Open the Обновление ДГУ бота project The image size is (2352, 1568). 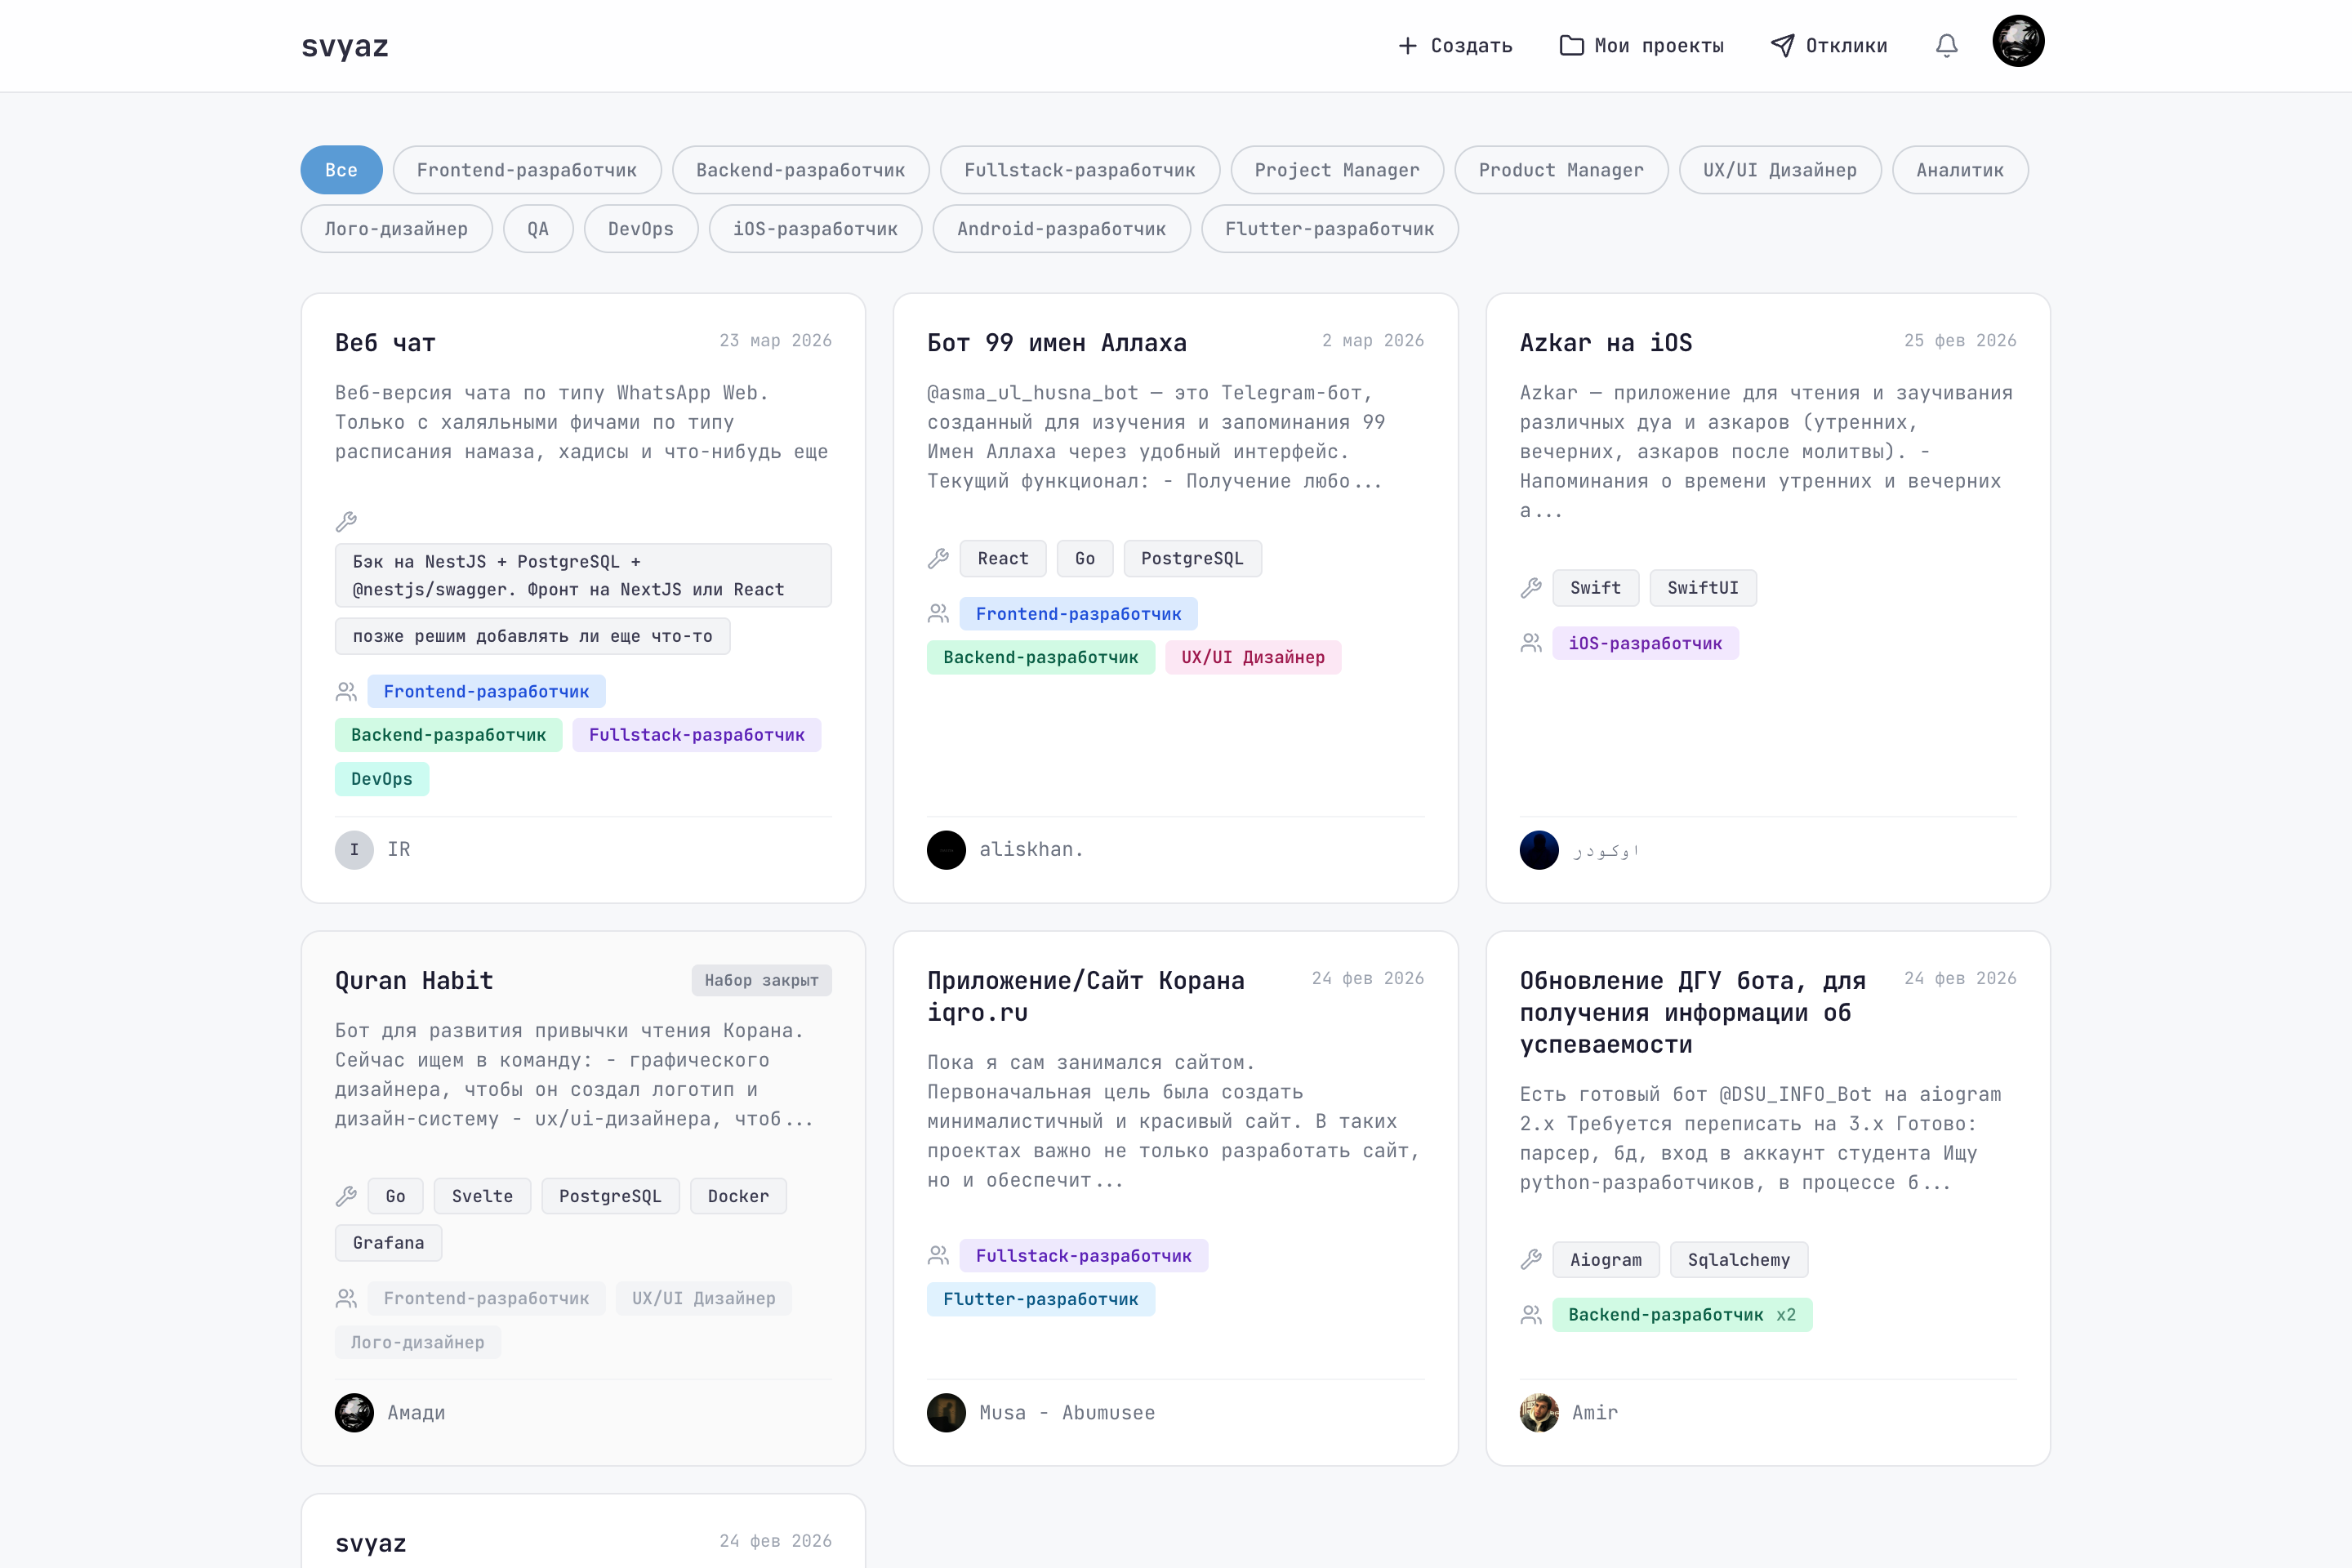1693,1013
